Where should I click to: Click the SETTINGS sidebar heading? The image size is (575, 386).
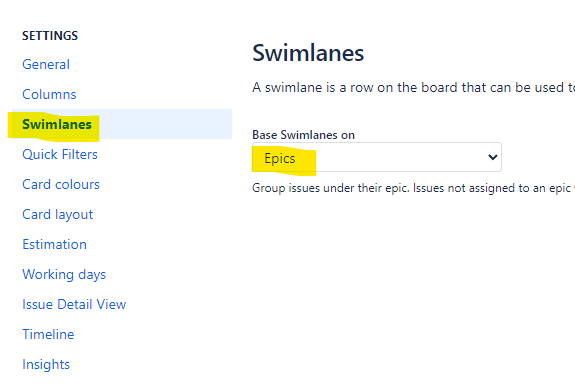pyautogui.click(x=50, y=36)
